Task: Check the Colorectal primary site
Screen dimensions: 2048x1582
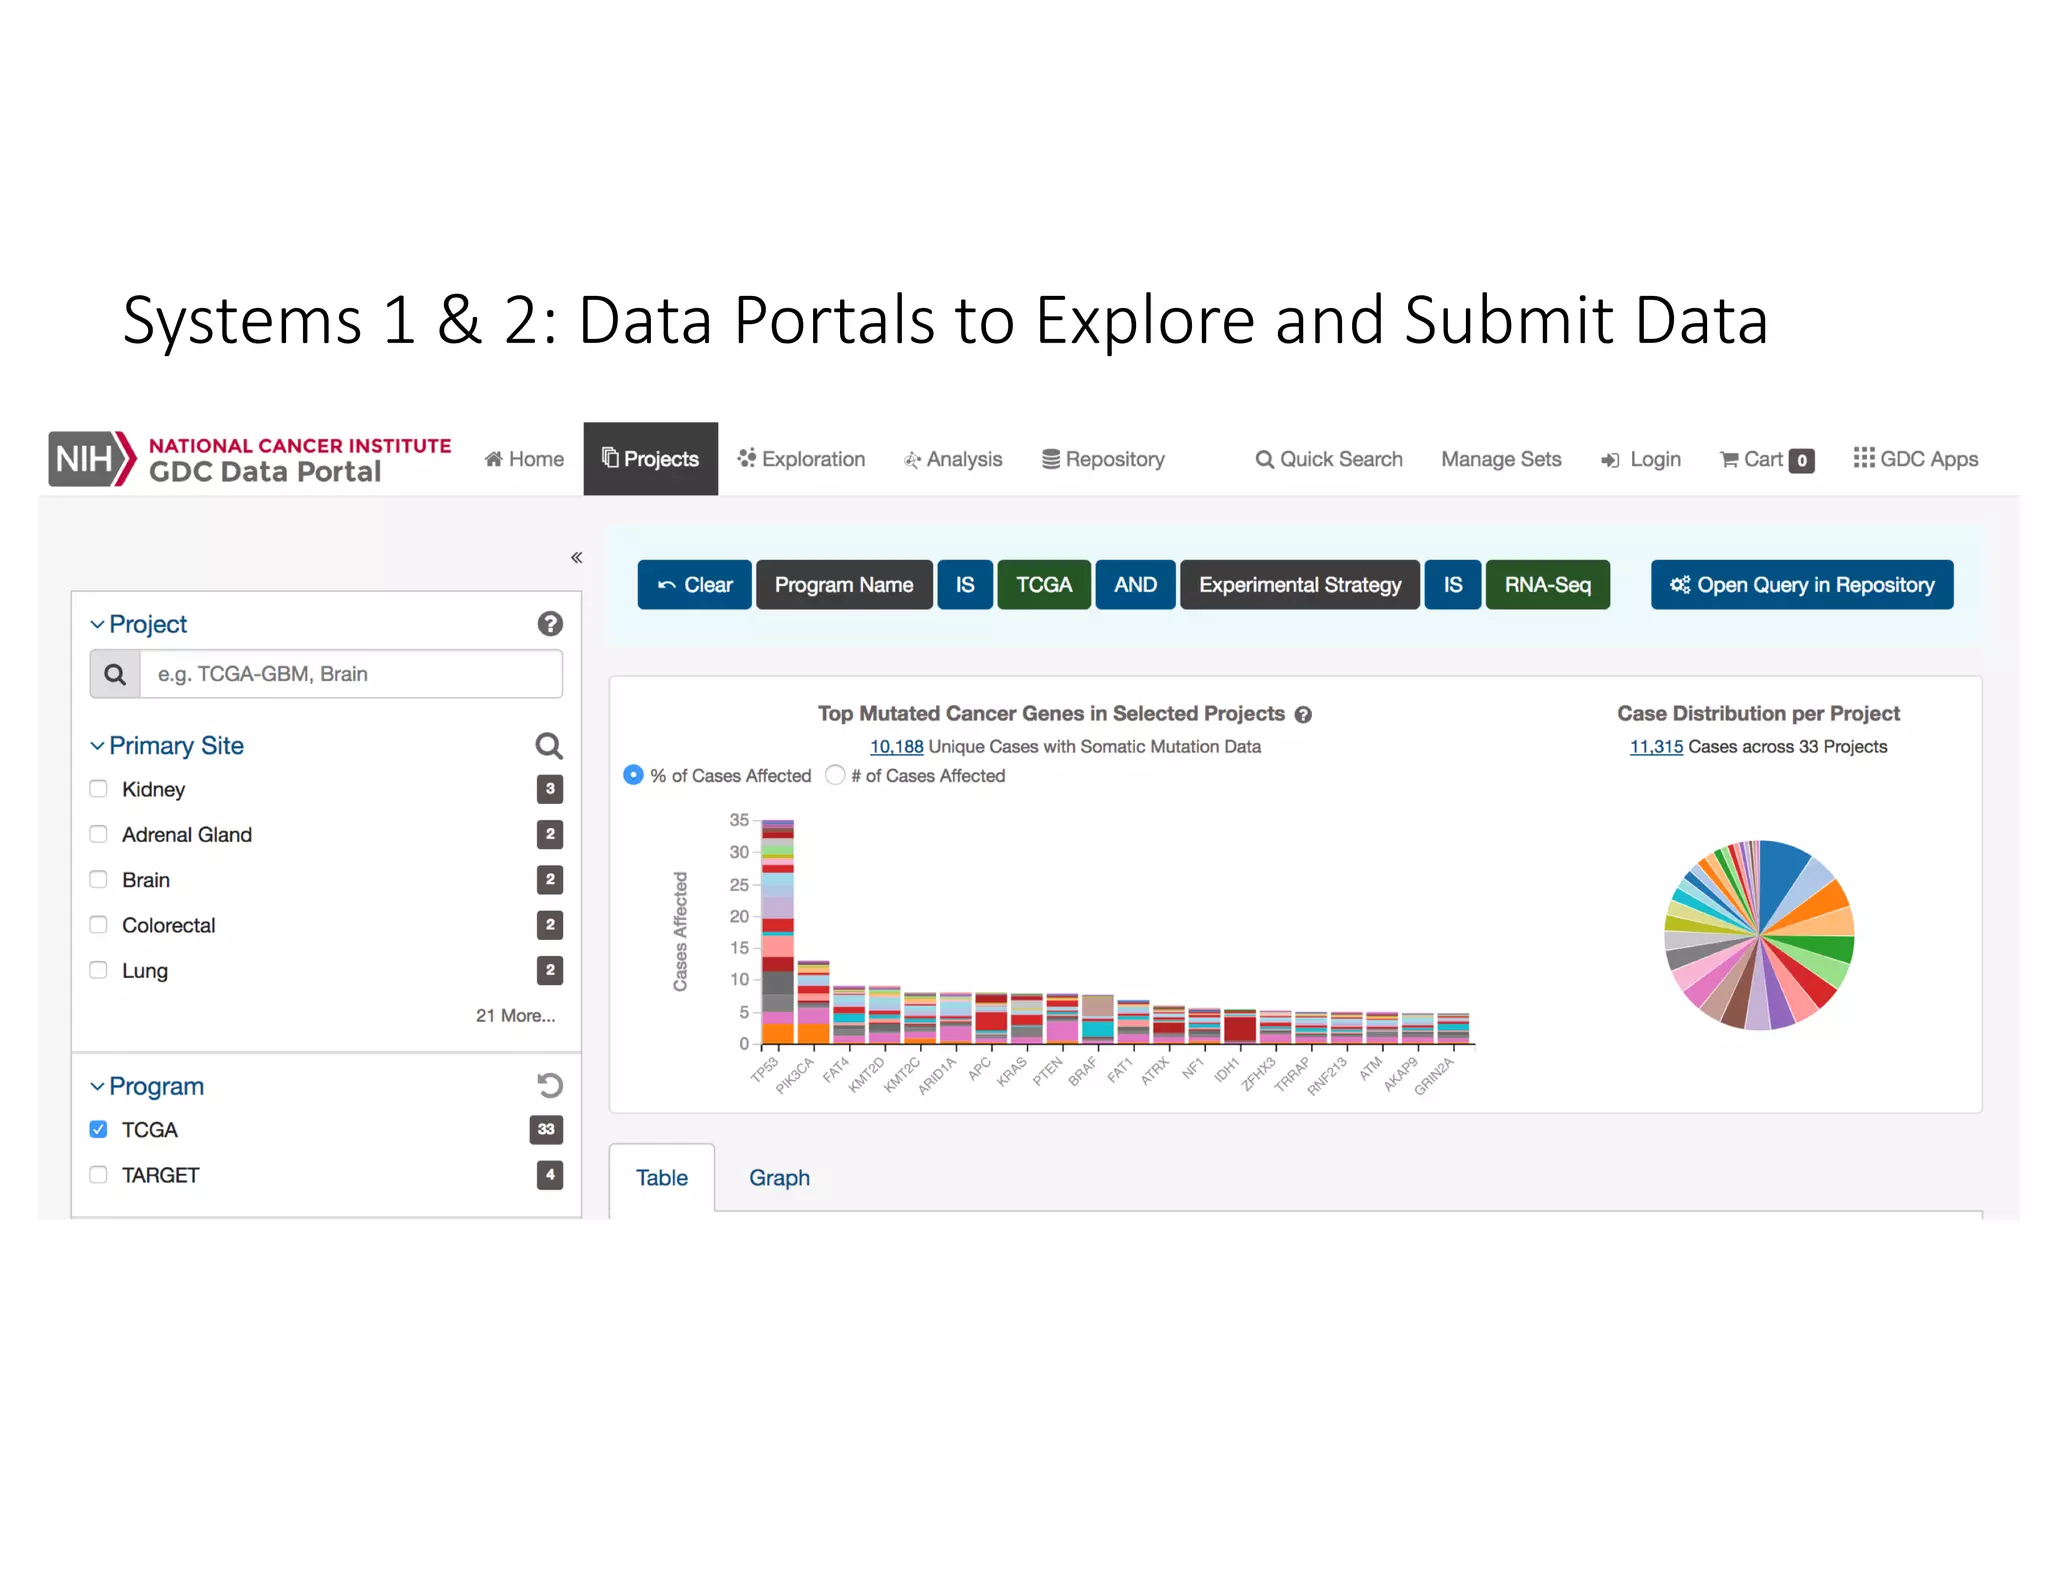Action: [98, 925]
